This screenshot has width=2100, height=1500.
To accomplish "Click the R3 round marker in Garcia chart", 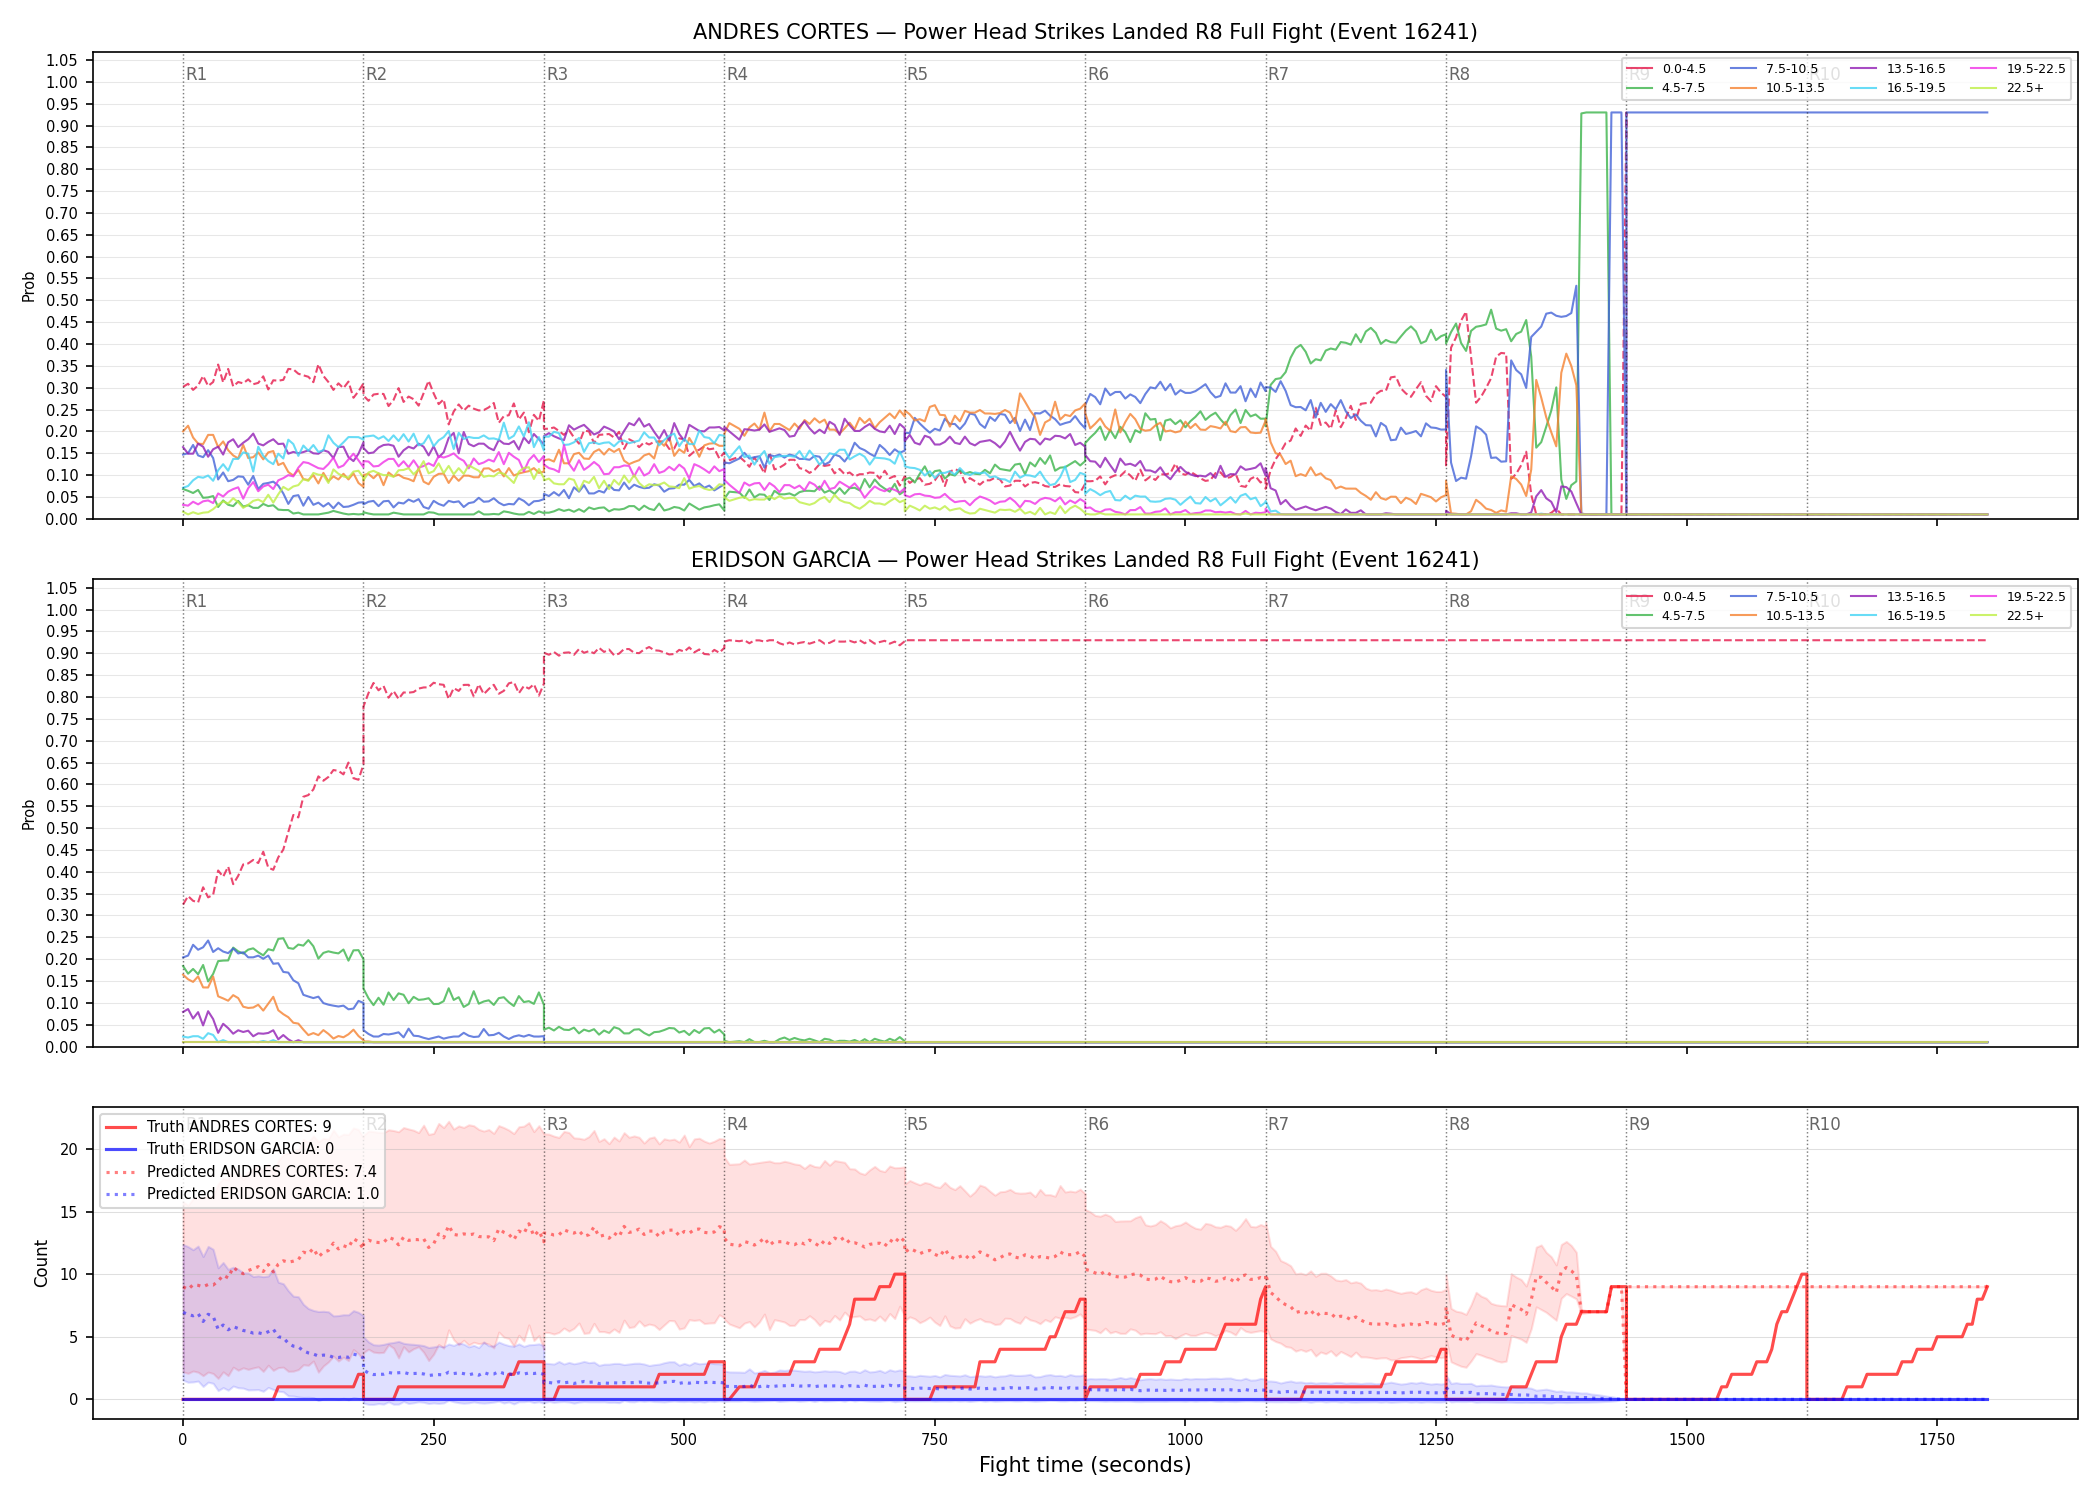I will 557,601.
